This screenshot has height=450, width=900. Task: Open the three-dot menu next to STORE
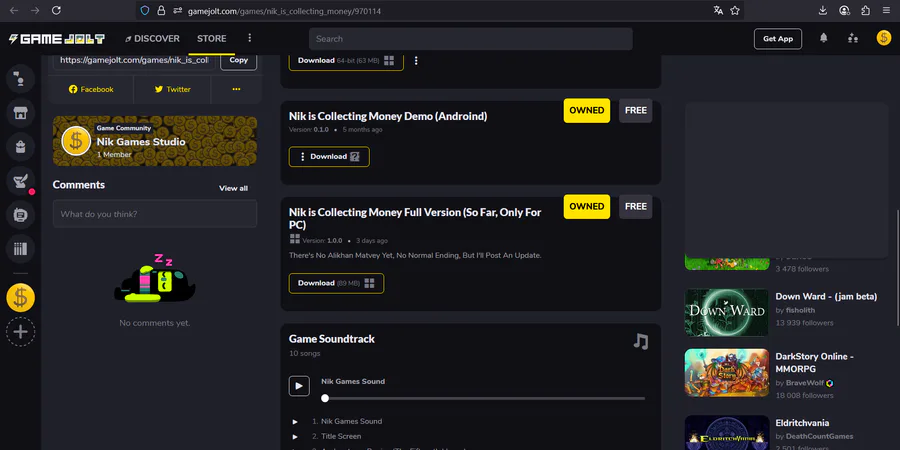tap(249, 38)
